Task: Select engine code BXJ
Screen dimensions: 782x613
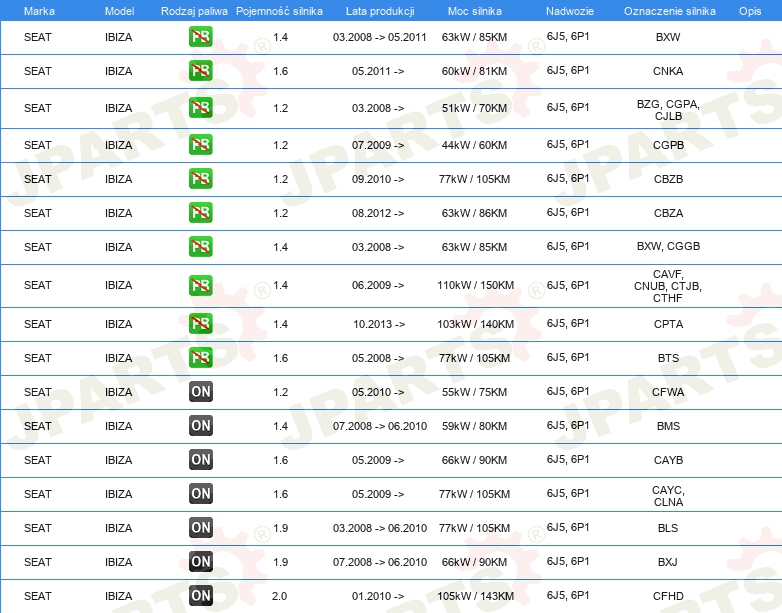Action: point(668,562)
